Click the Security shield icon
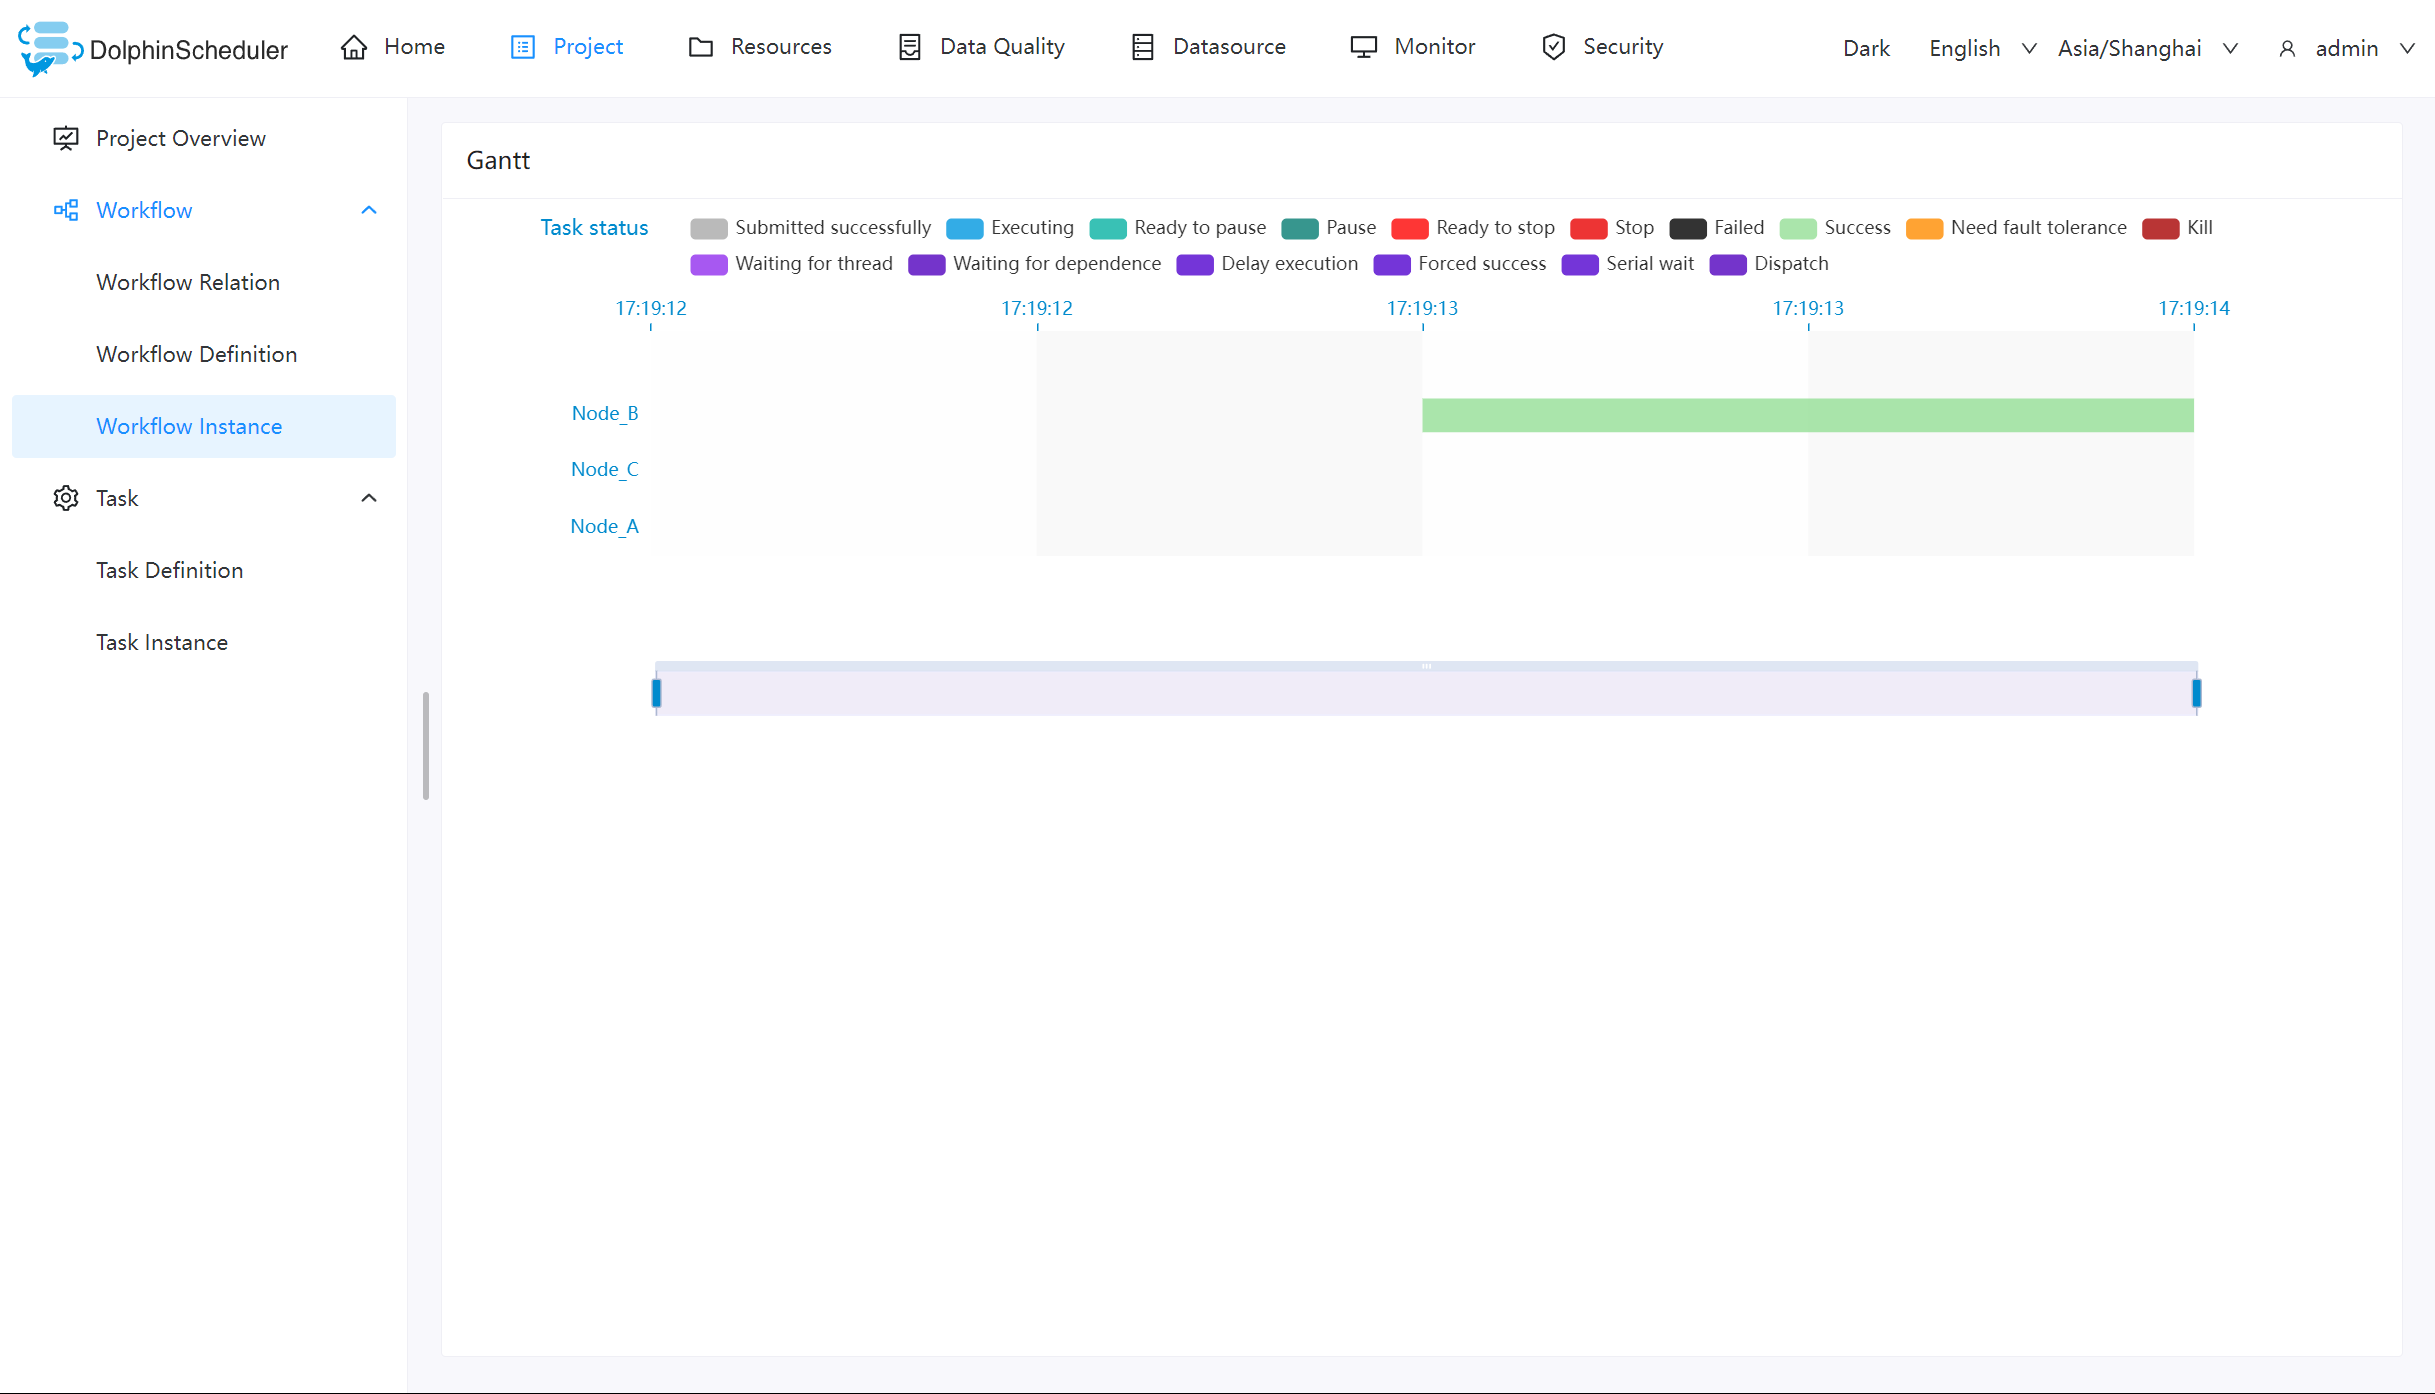The image size is (2435, 1394). (1553, 47)
